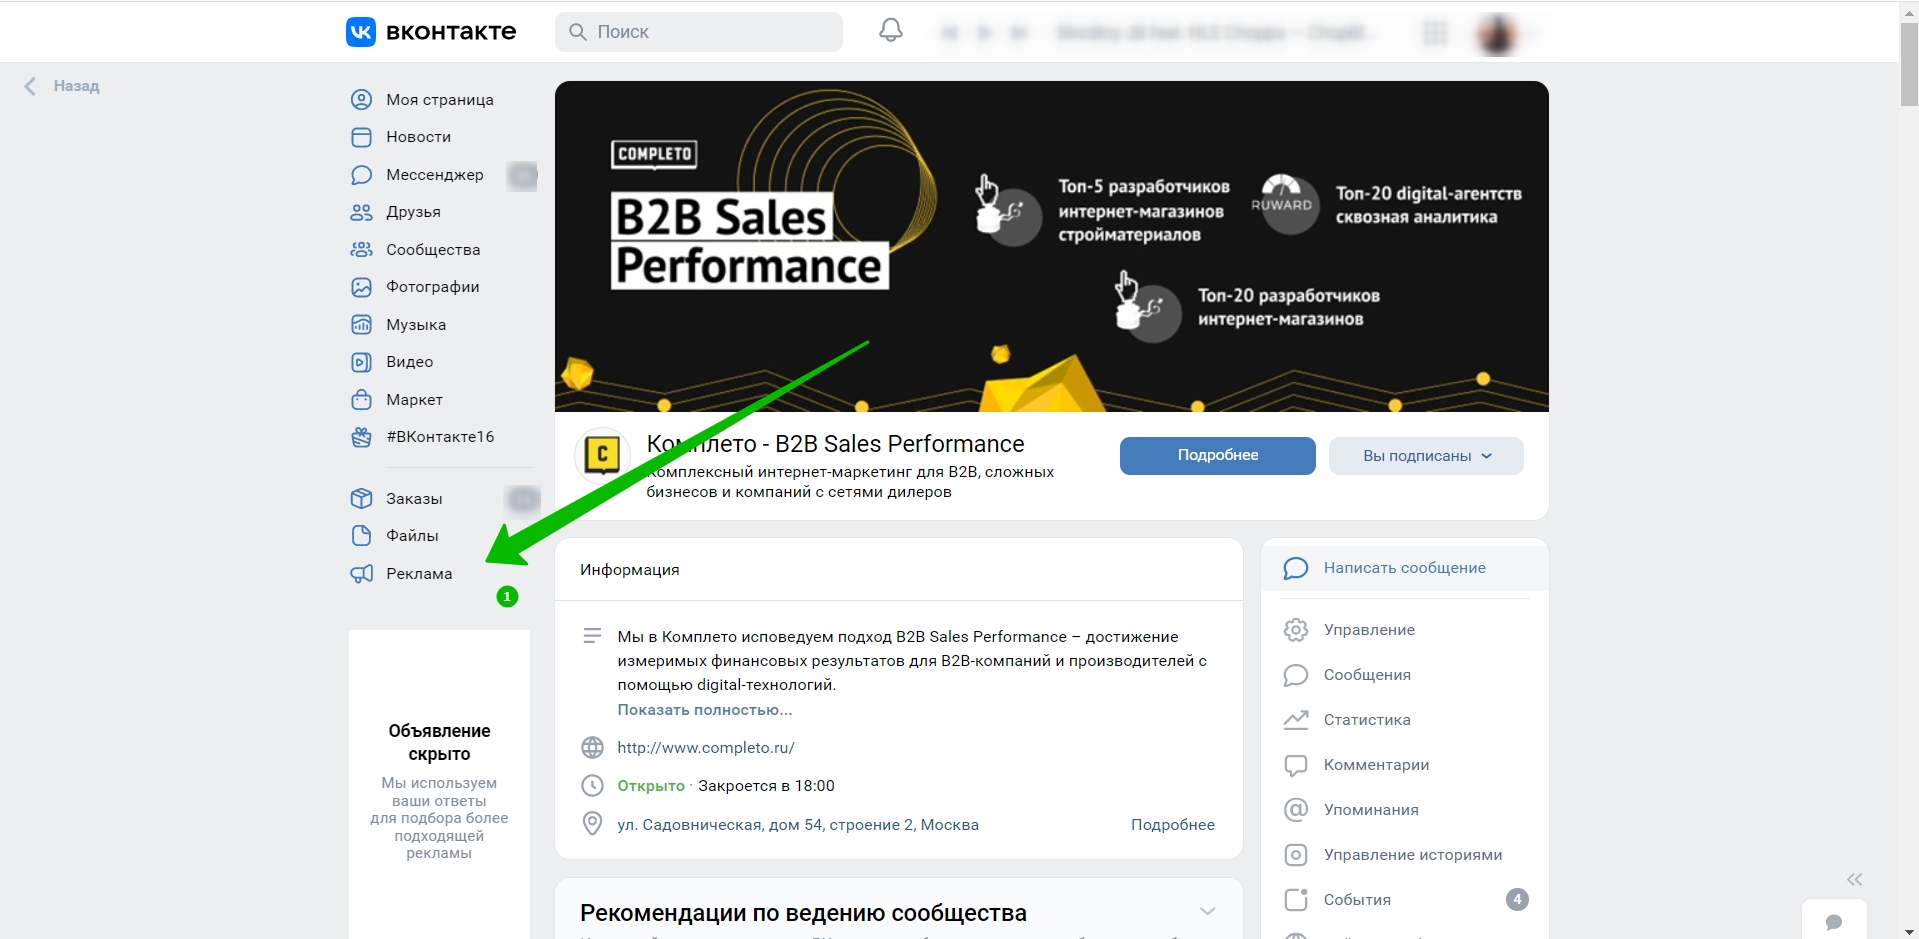This screenshot has height=939, width=1919.
Task: Click the Моя страница profile icon
Action: [x=361, y=100]
